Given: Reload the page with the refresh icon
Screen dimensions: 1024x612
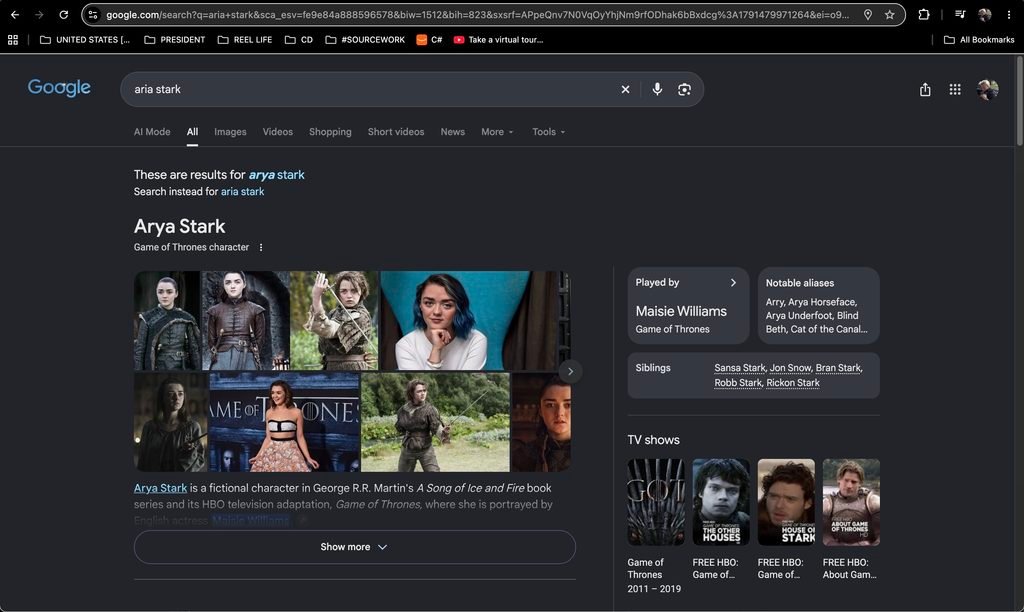Looking at the screenshot, I should [63, 14].
